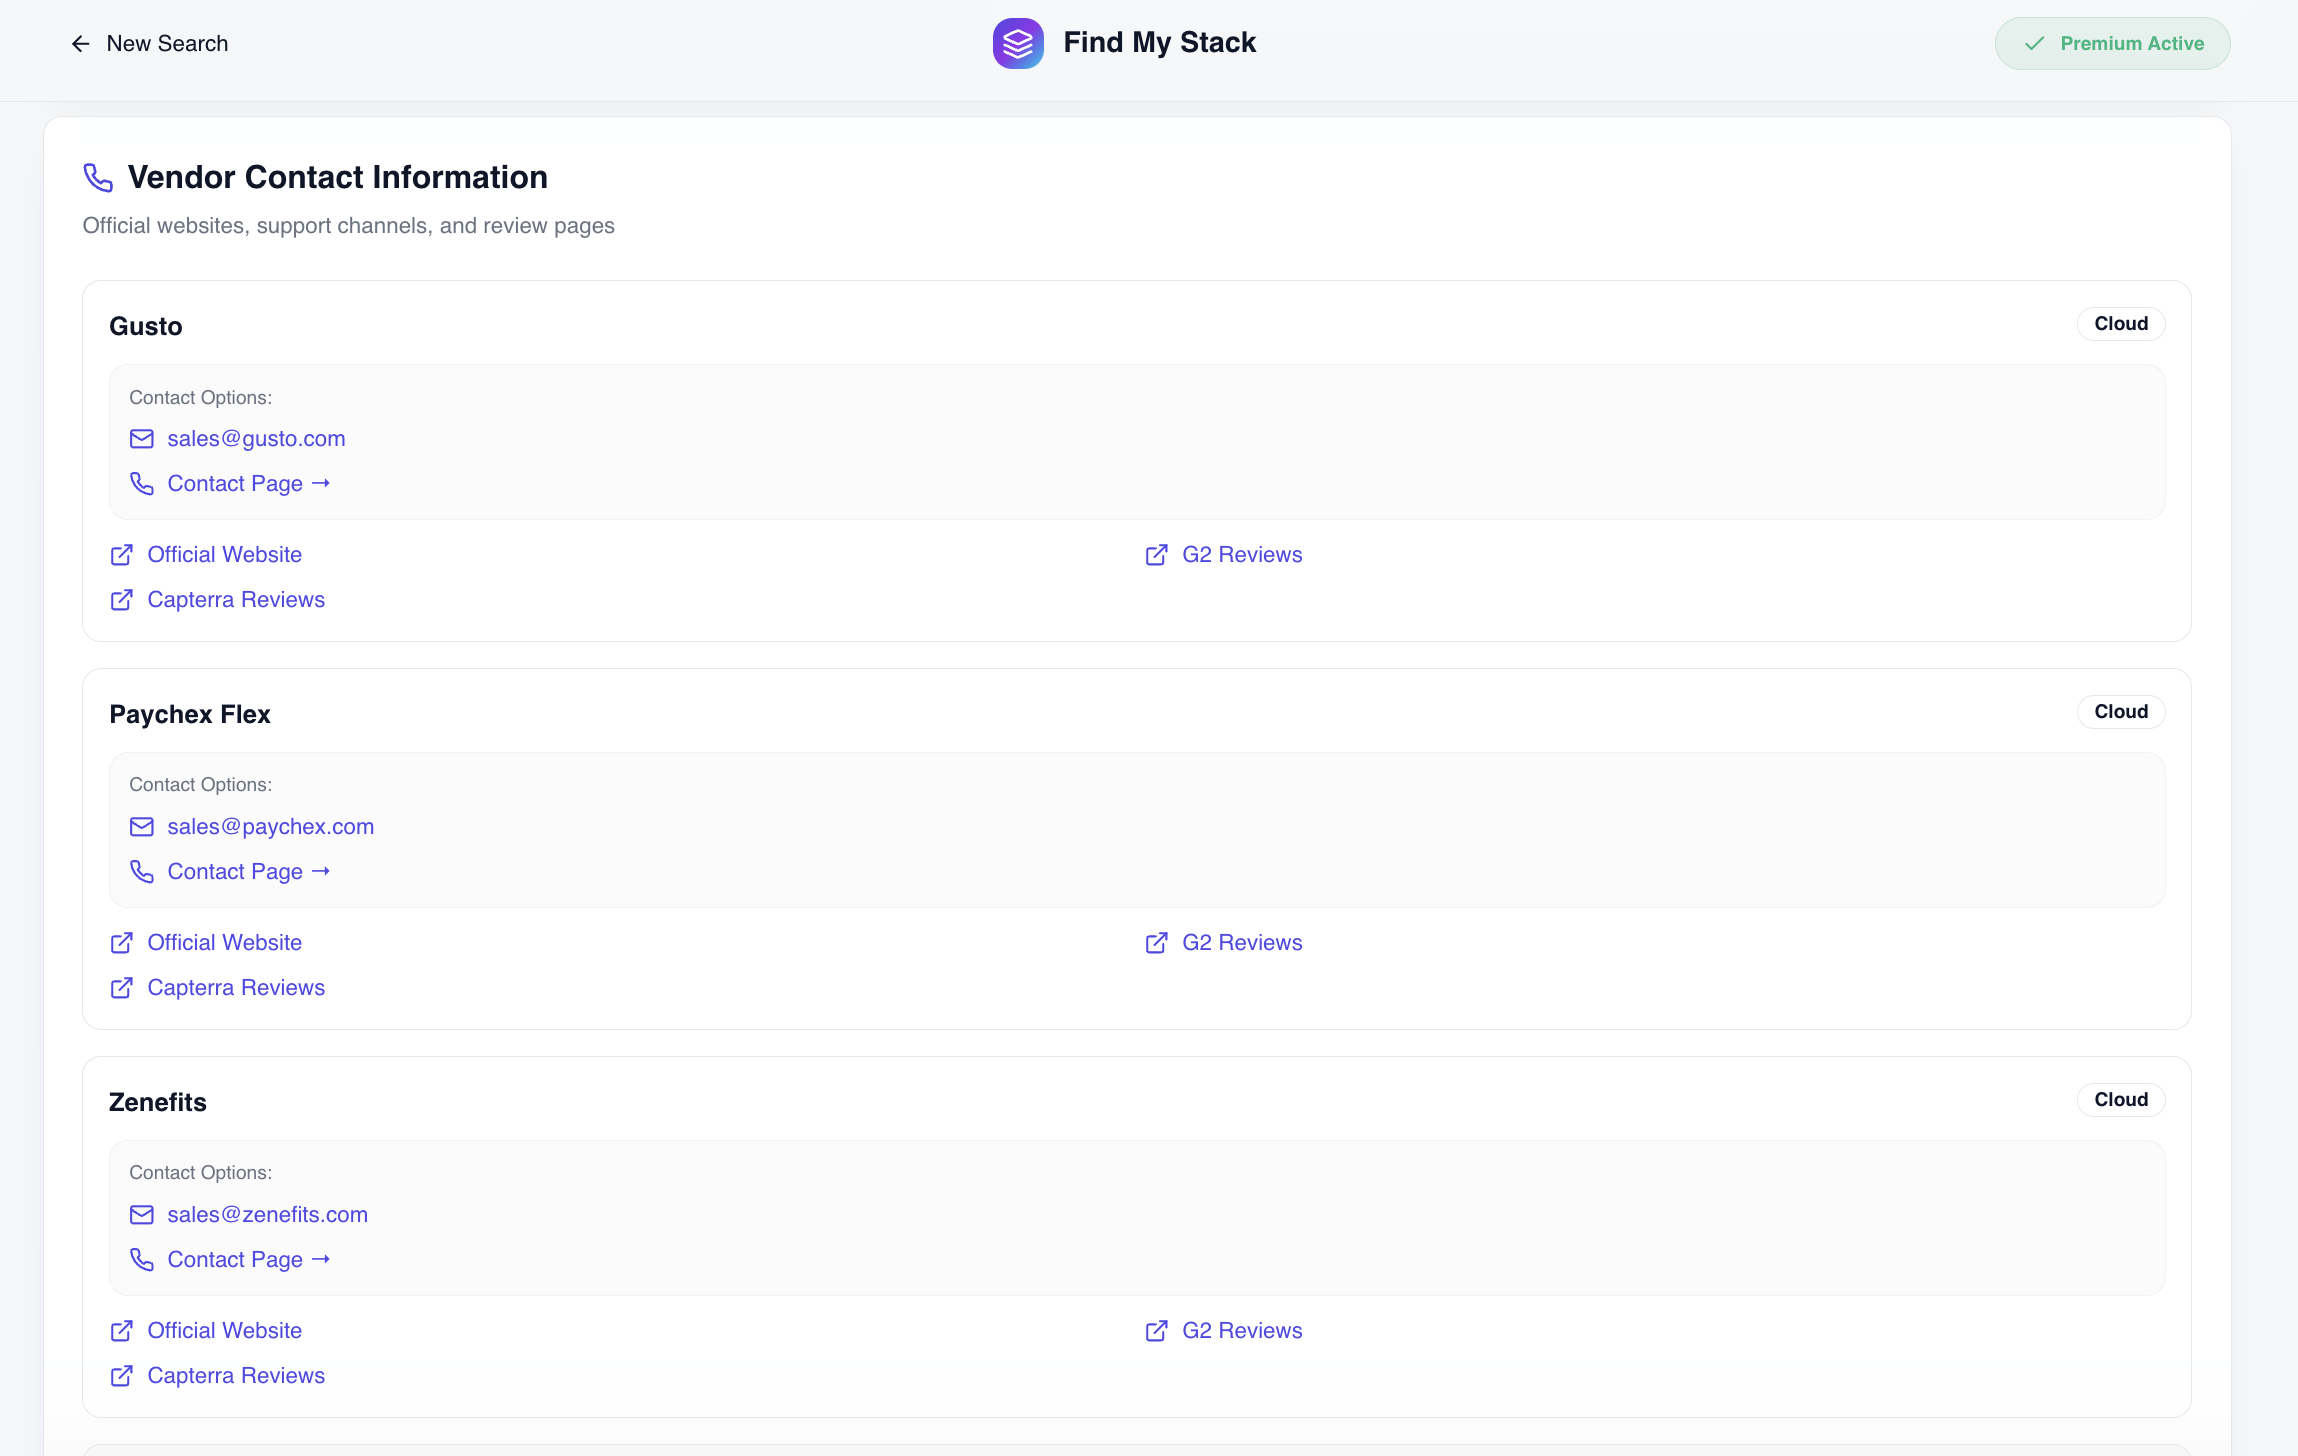
Task: Click the Cloud badge on the Gusto card
Action: click(x=2120, y=323)
